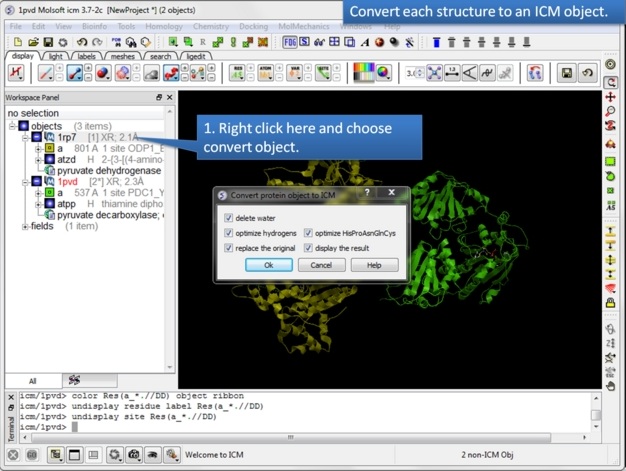Screen dimensions: 626x471
Task: Click the FOG toggle icon in toolbar
Action: tap(289, 42)
